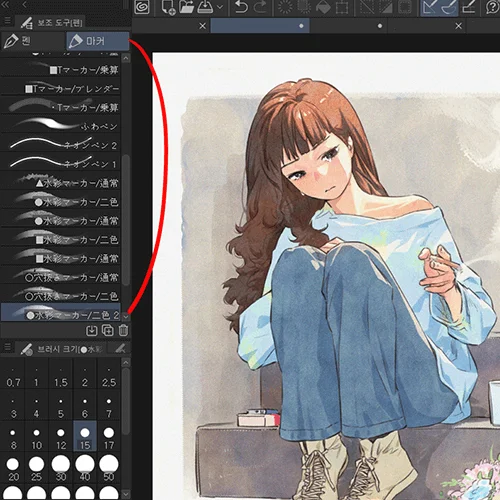This screenshot has width=500, height=500.
Task: Expand dropdown arrow next to save icon
Action: (x=220, y=7)
